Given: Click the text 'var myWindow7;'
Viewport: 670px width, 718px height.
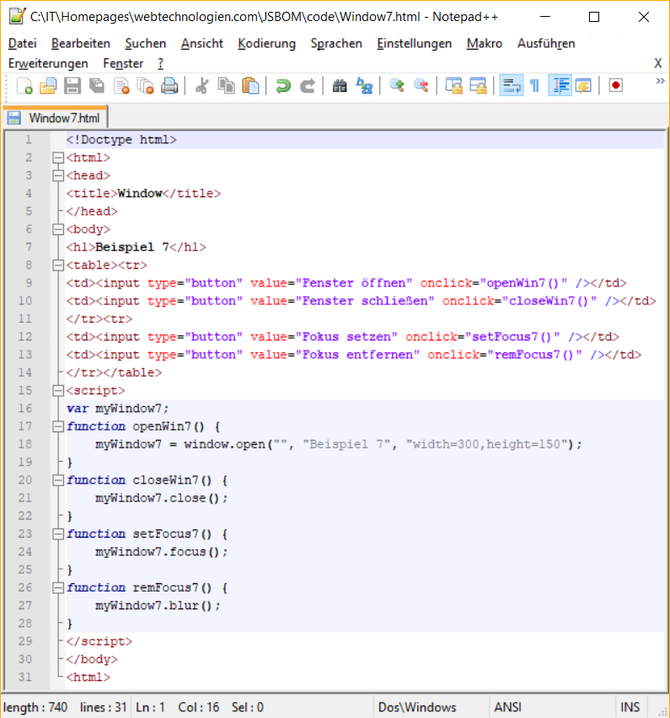Looking at the screenshot, I should click(x=118, y=408).
